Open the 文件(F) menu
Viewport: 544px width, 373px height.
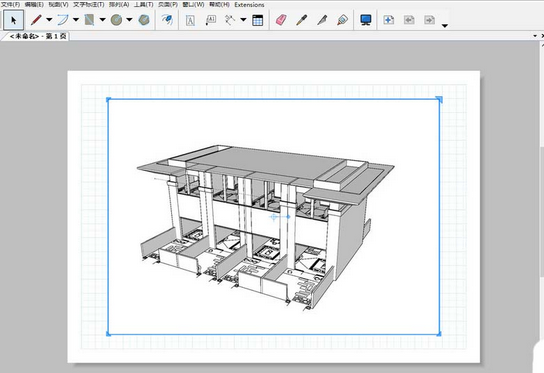point(11,5)
